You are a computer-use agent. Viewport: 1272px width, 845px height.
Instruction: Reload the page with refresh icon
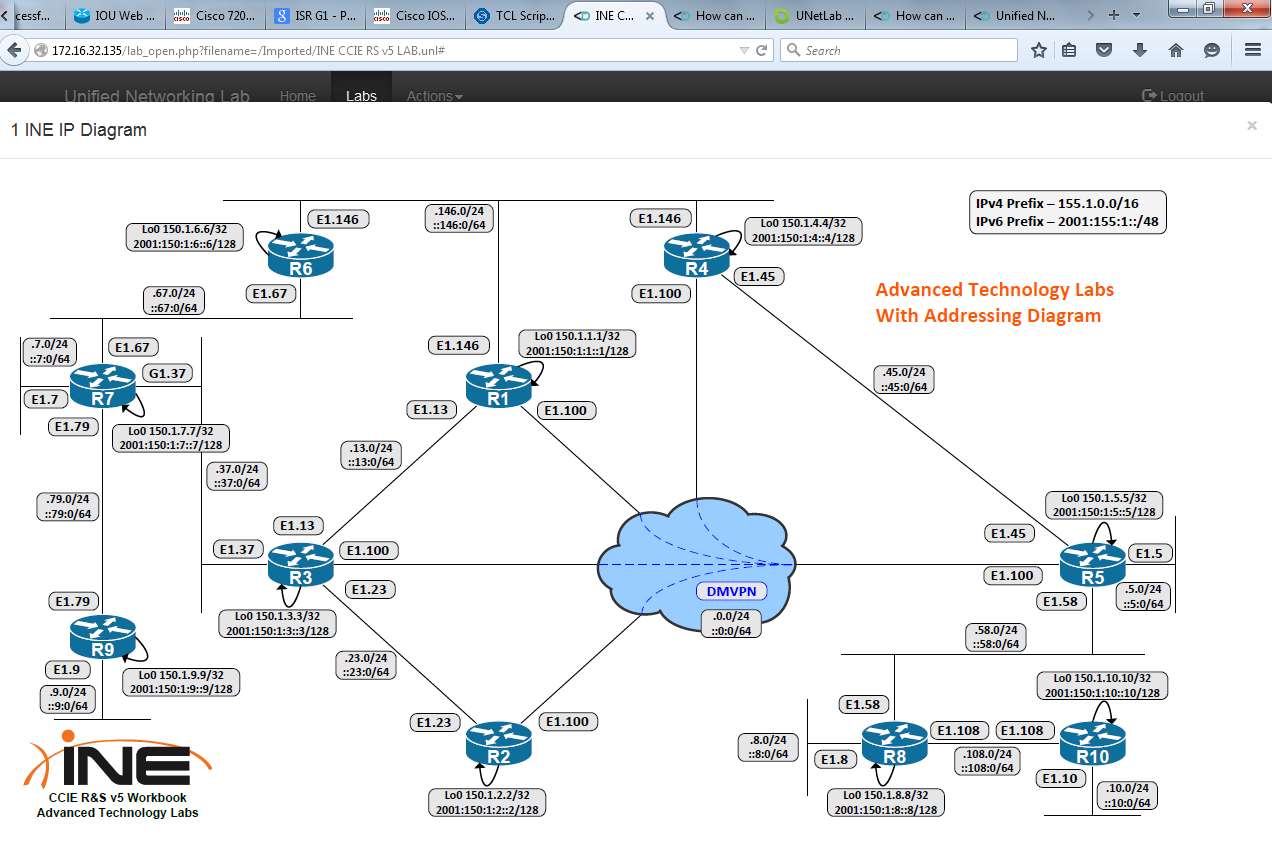pyautogui.click(x=761, y=50)
